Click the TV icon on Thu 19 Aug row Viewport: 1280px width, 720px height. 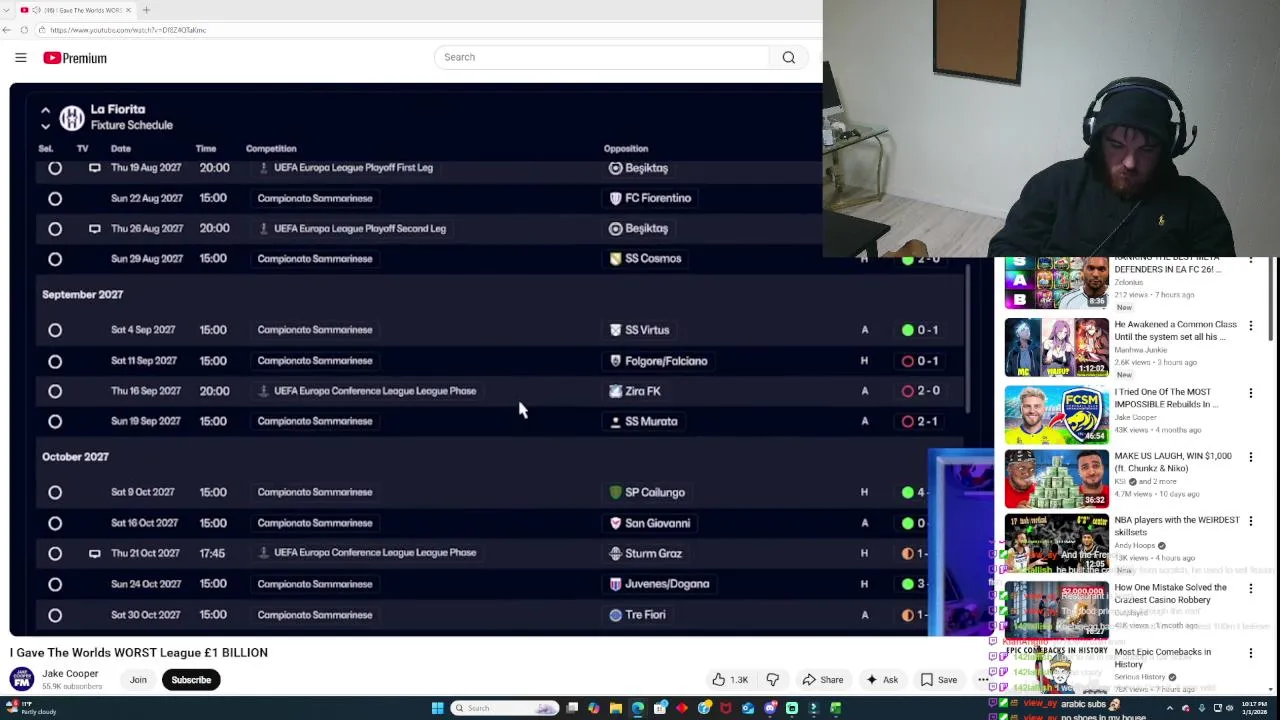click(94, 168)
